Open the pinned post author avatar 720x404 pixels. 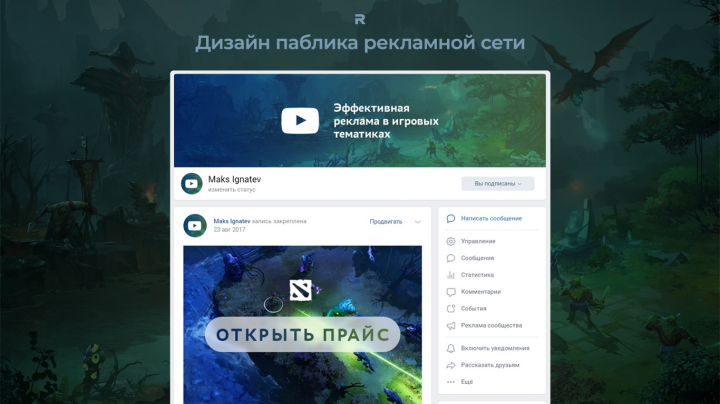195,225
